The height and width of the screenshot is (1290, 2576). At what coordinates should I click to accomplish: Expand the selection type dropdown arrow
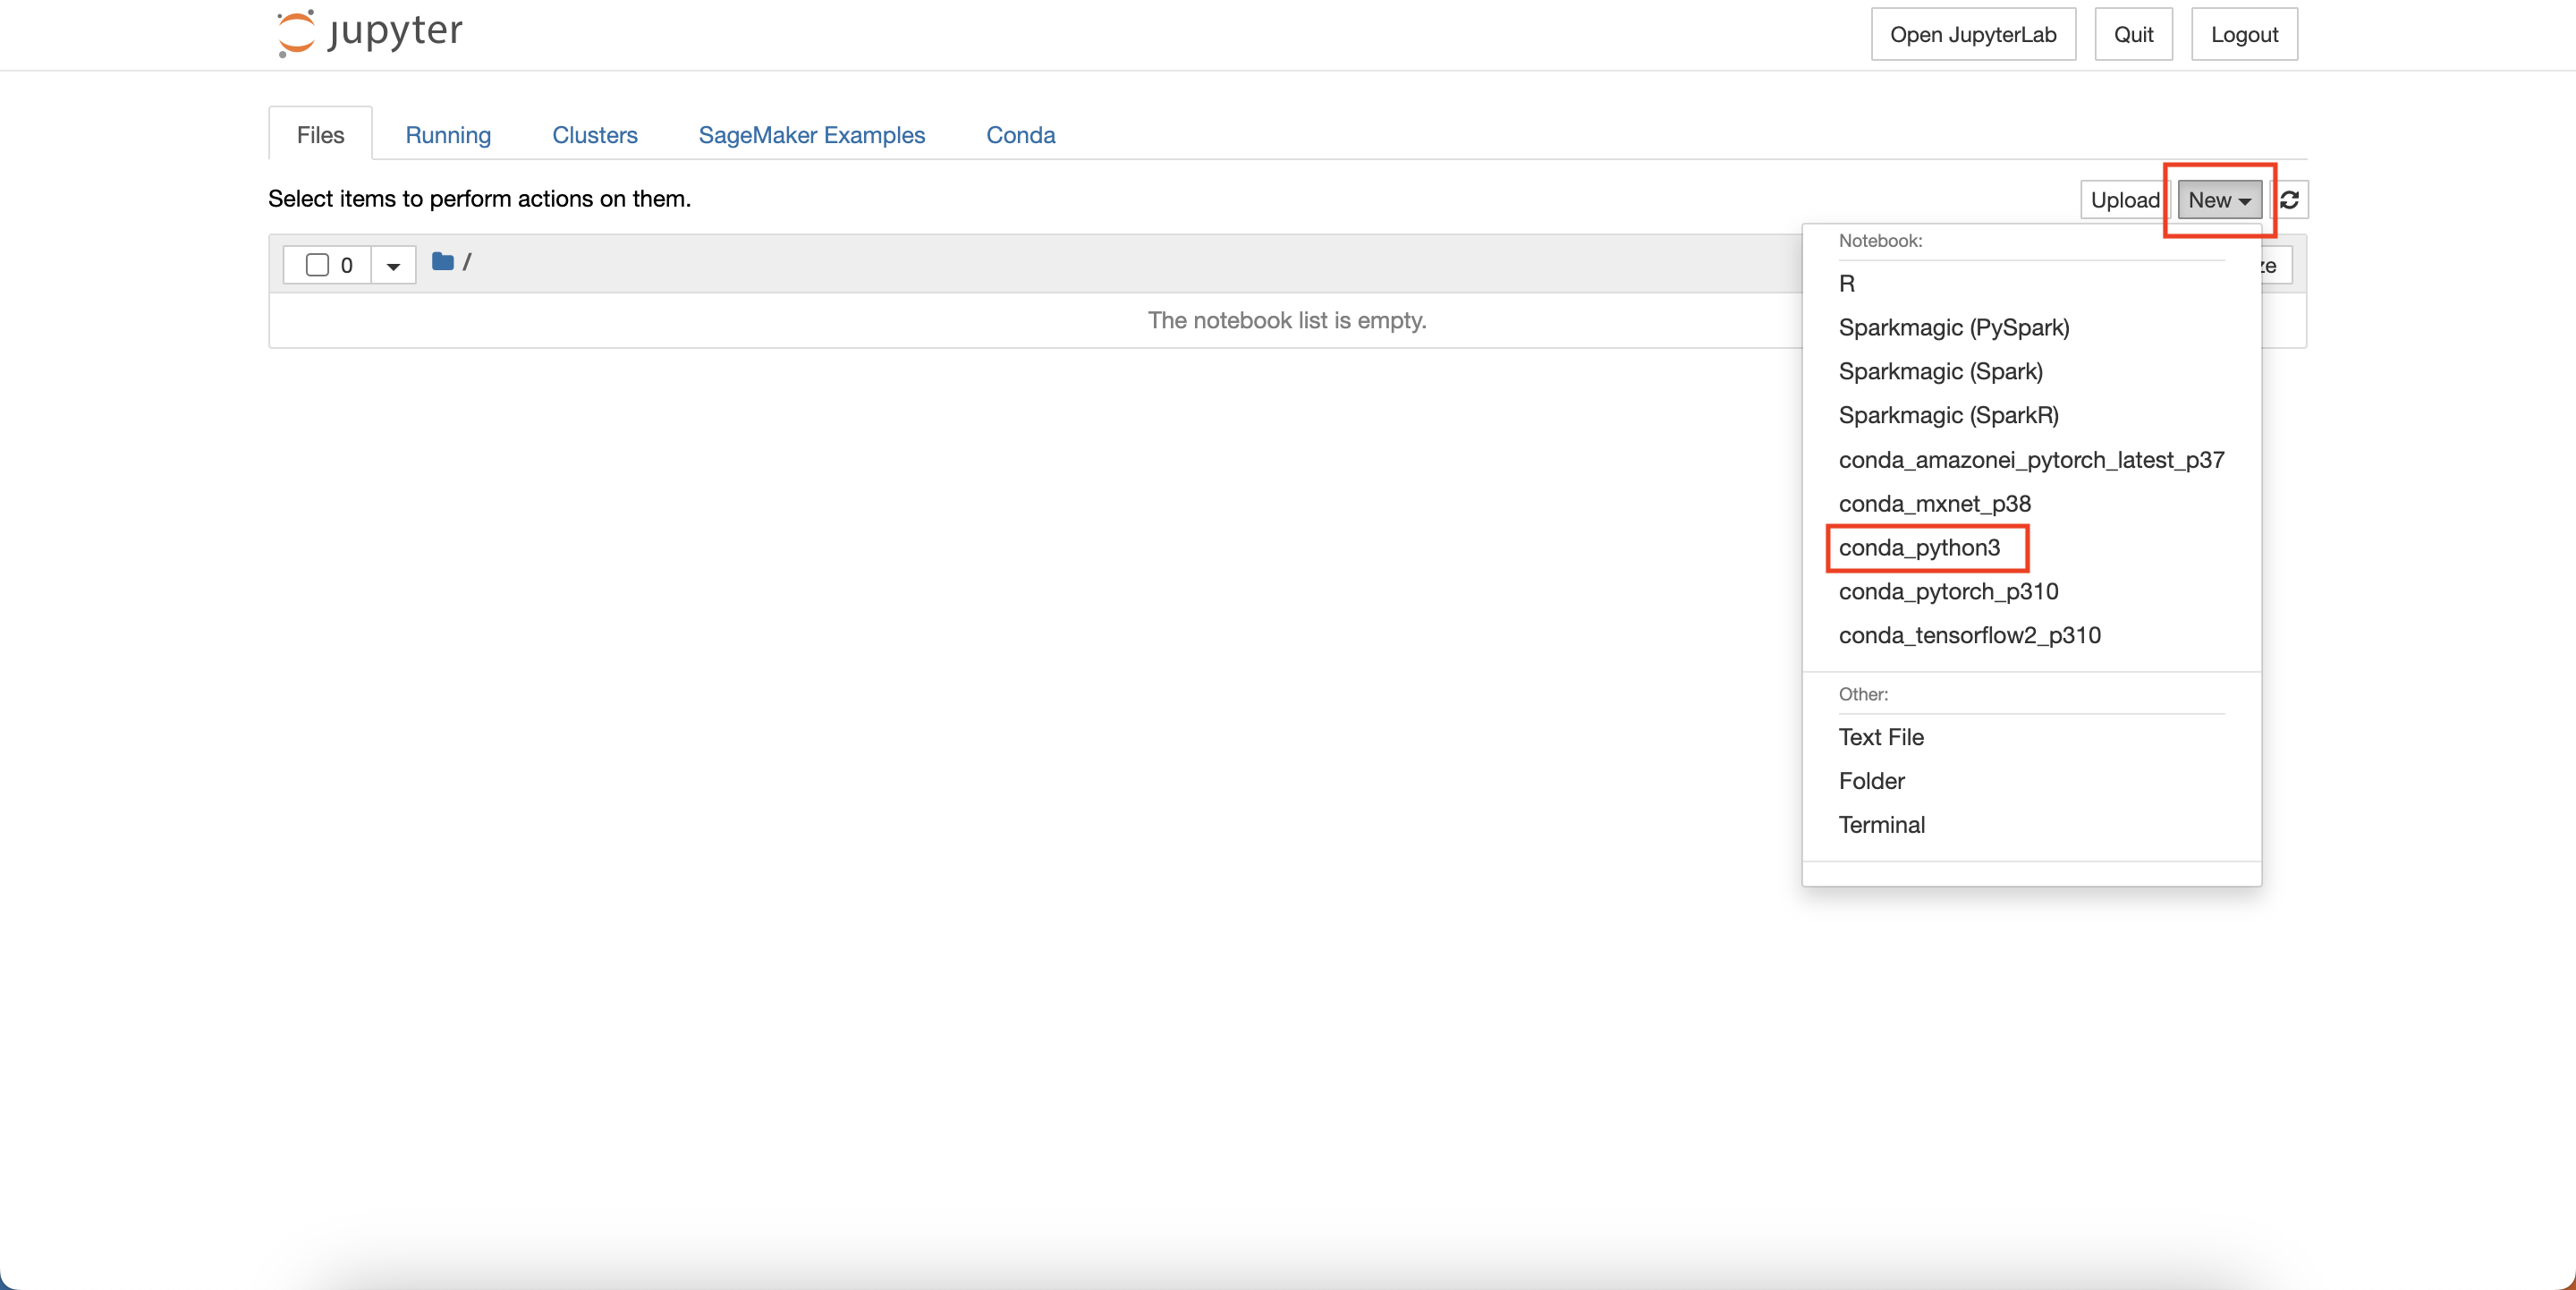coord(393,266)
